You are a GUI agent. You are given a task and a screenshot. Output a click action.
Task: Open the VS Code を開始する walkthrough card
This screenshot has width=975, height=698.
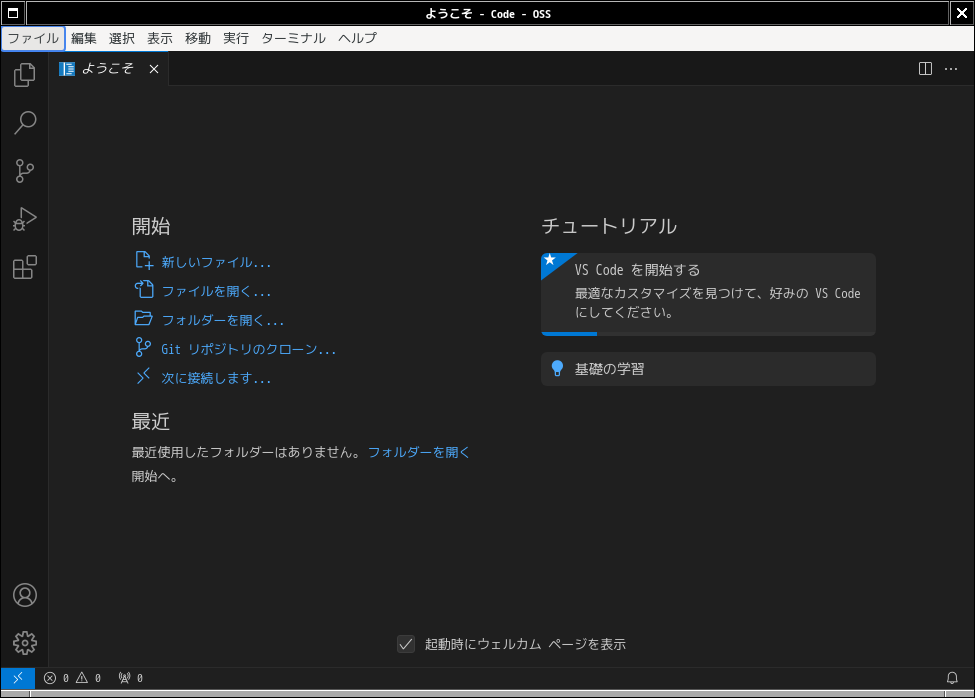(x=708, y=294)
